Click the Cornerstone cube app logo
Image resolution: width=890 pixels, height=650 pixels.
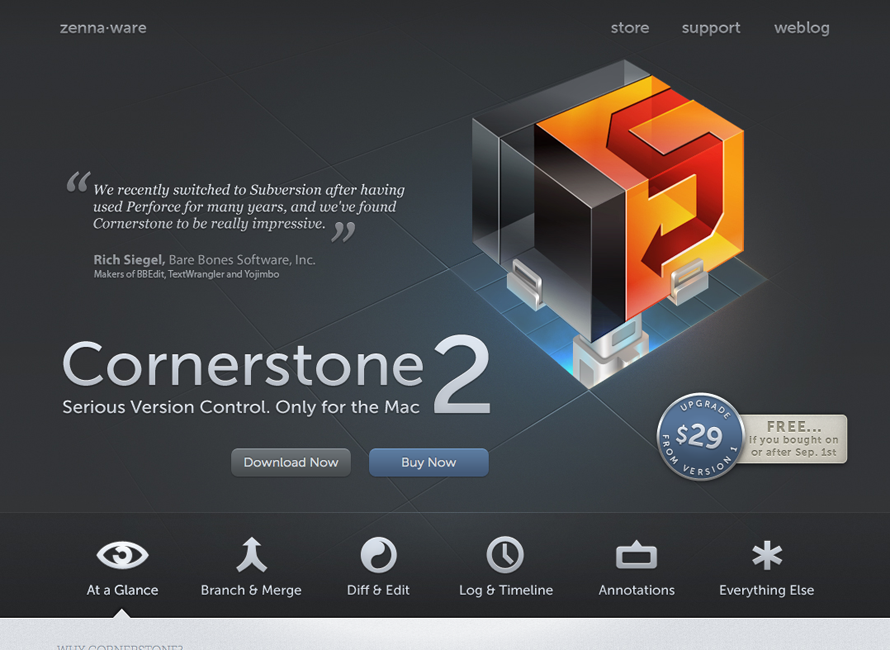[608, 224]
